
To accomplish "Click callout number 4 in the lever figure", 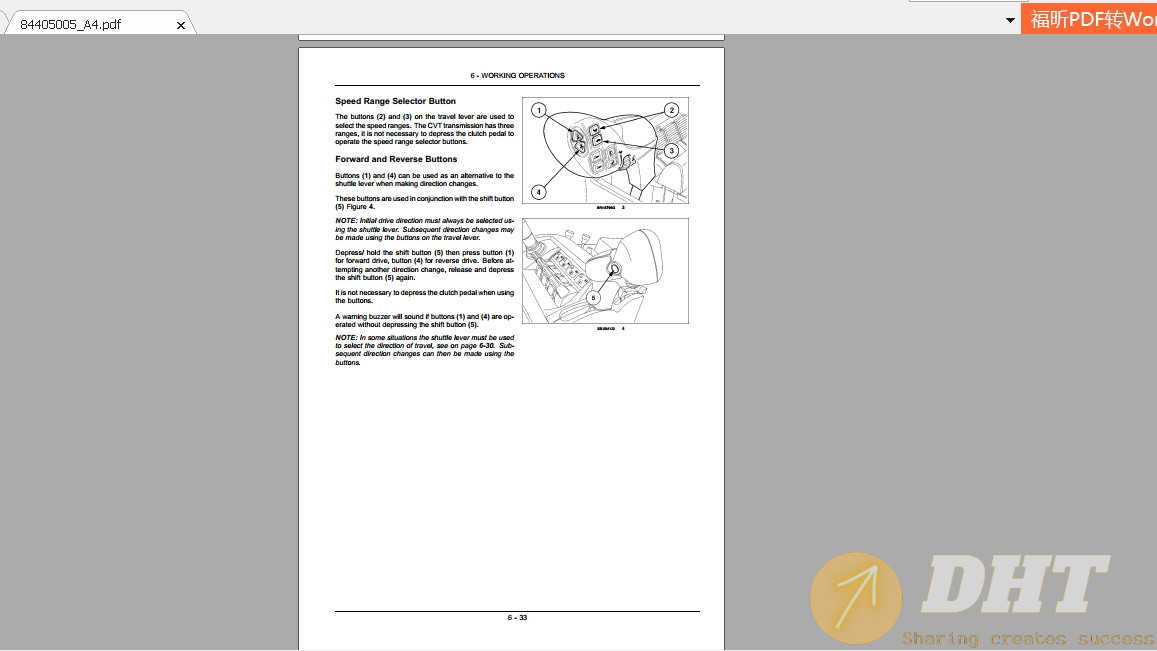I will click(539, 192).
